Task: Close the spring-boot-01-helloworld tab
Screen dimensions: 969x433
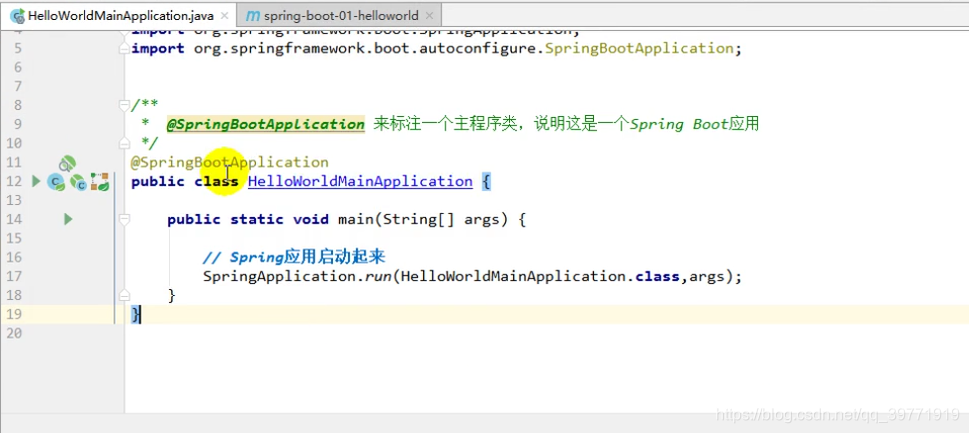Action: [429, 16]
